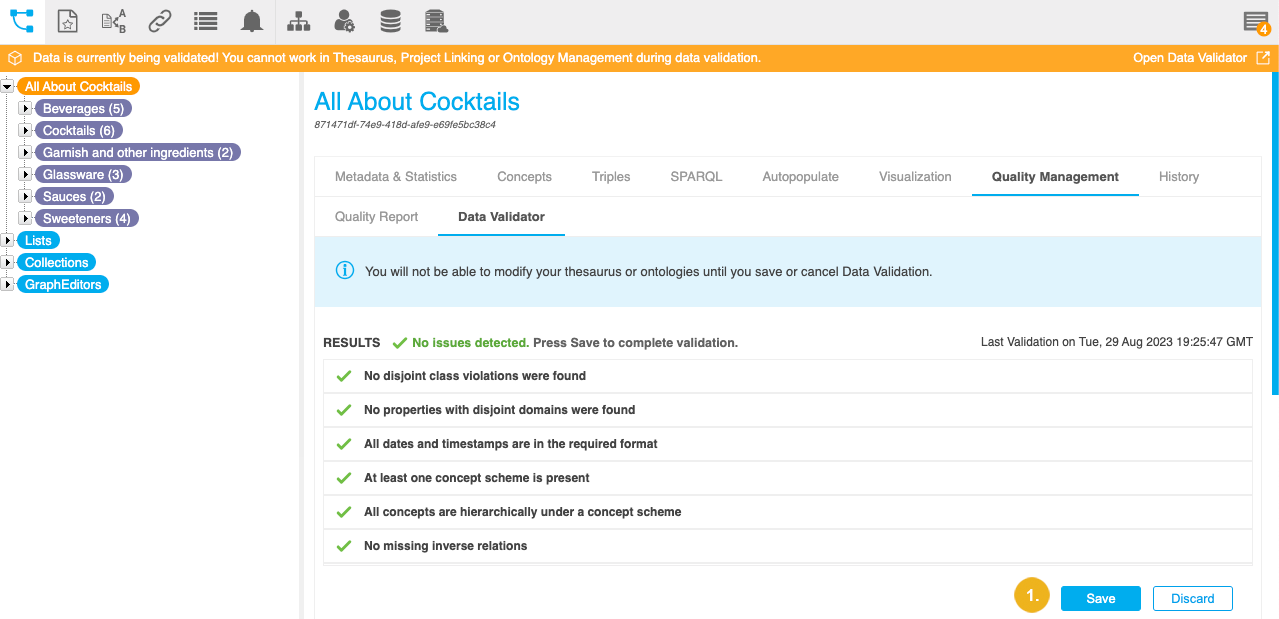Open the Quality Report sub-tab
This screenshot has width=1279, height=619.
pos(376,217)
